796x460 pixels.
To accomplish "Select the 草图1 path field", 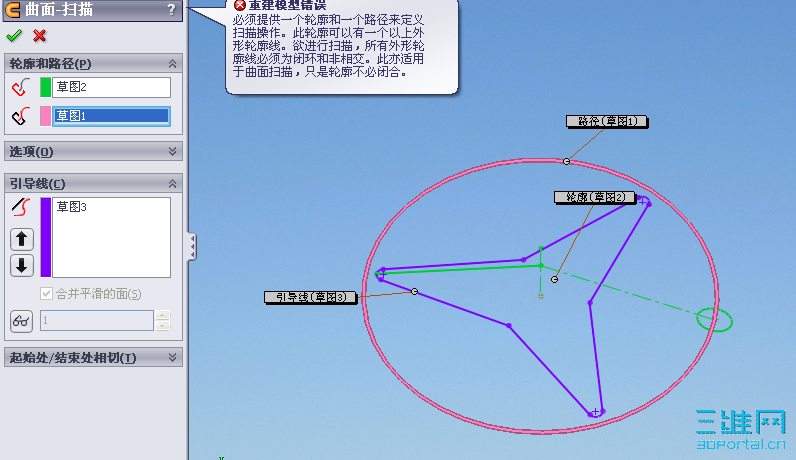I will click(x=112, y=116).
